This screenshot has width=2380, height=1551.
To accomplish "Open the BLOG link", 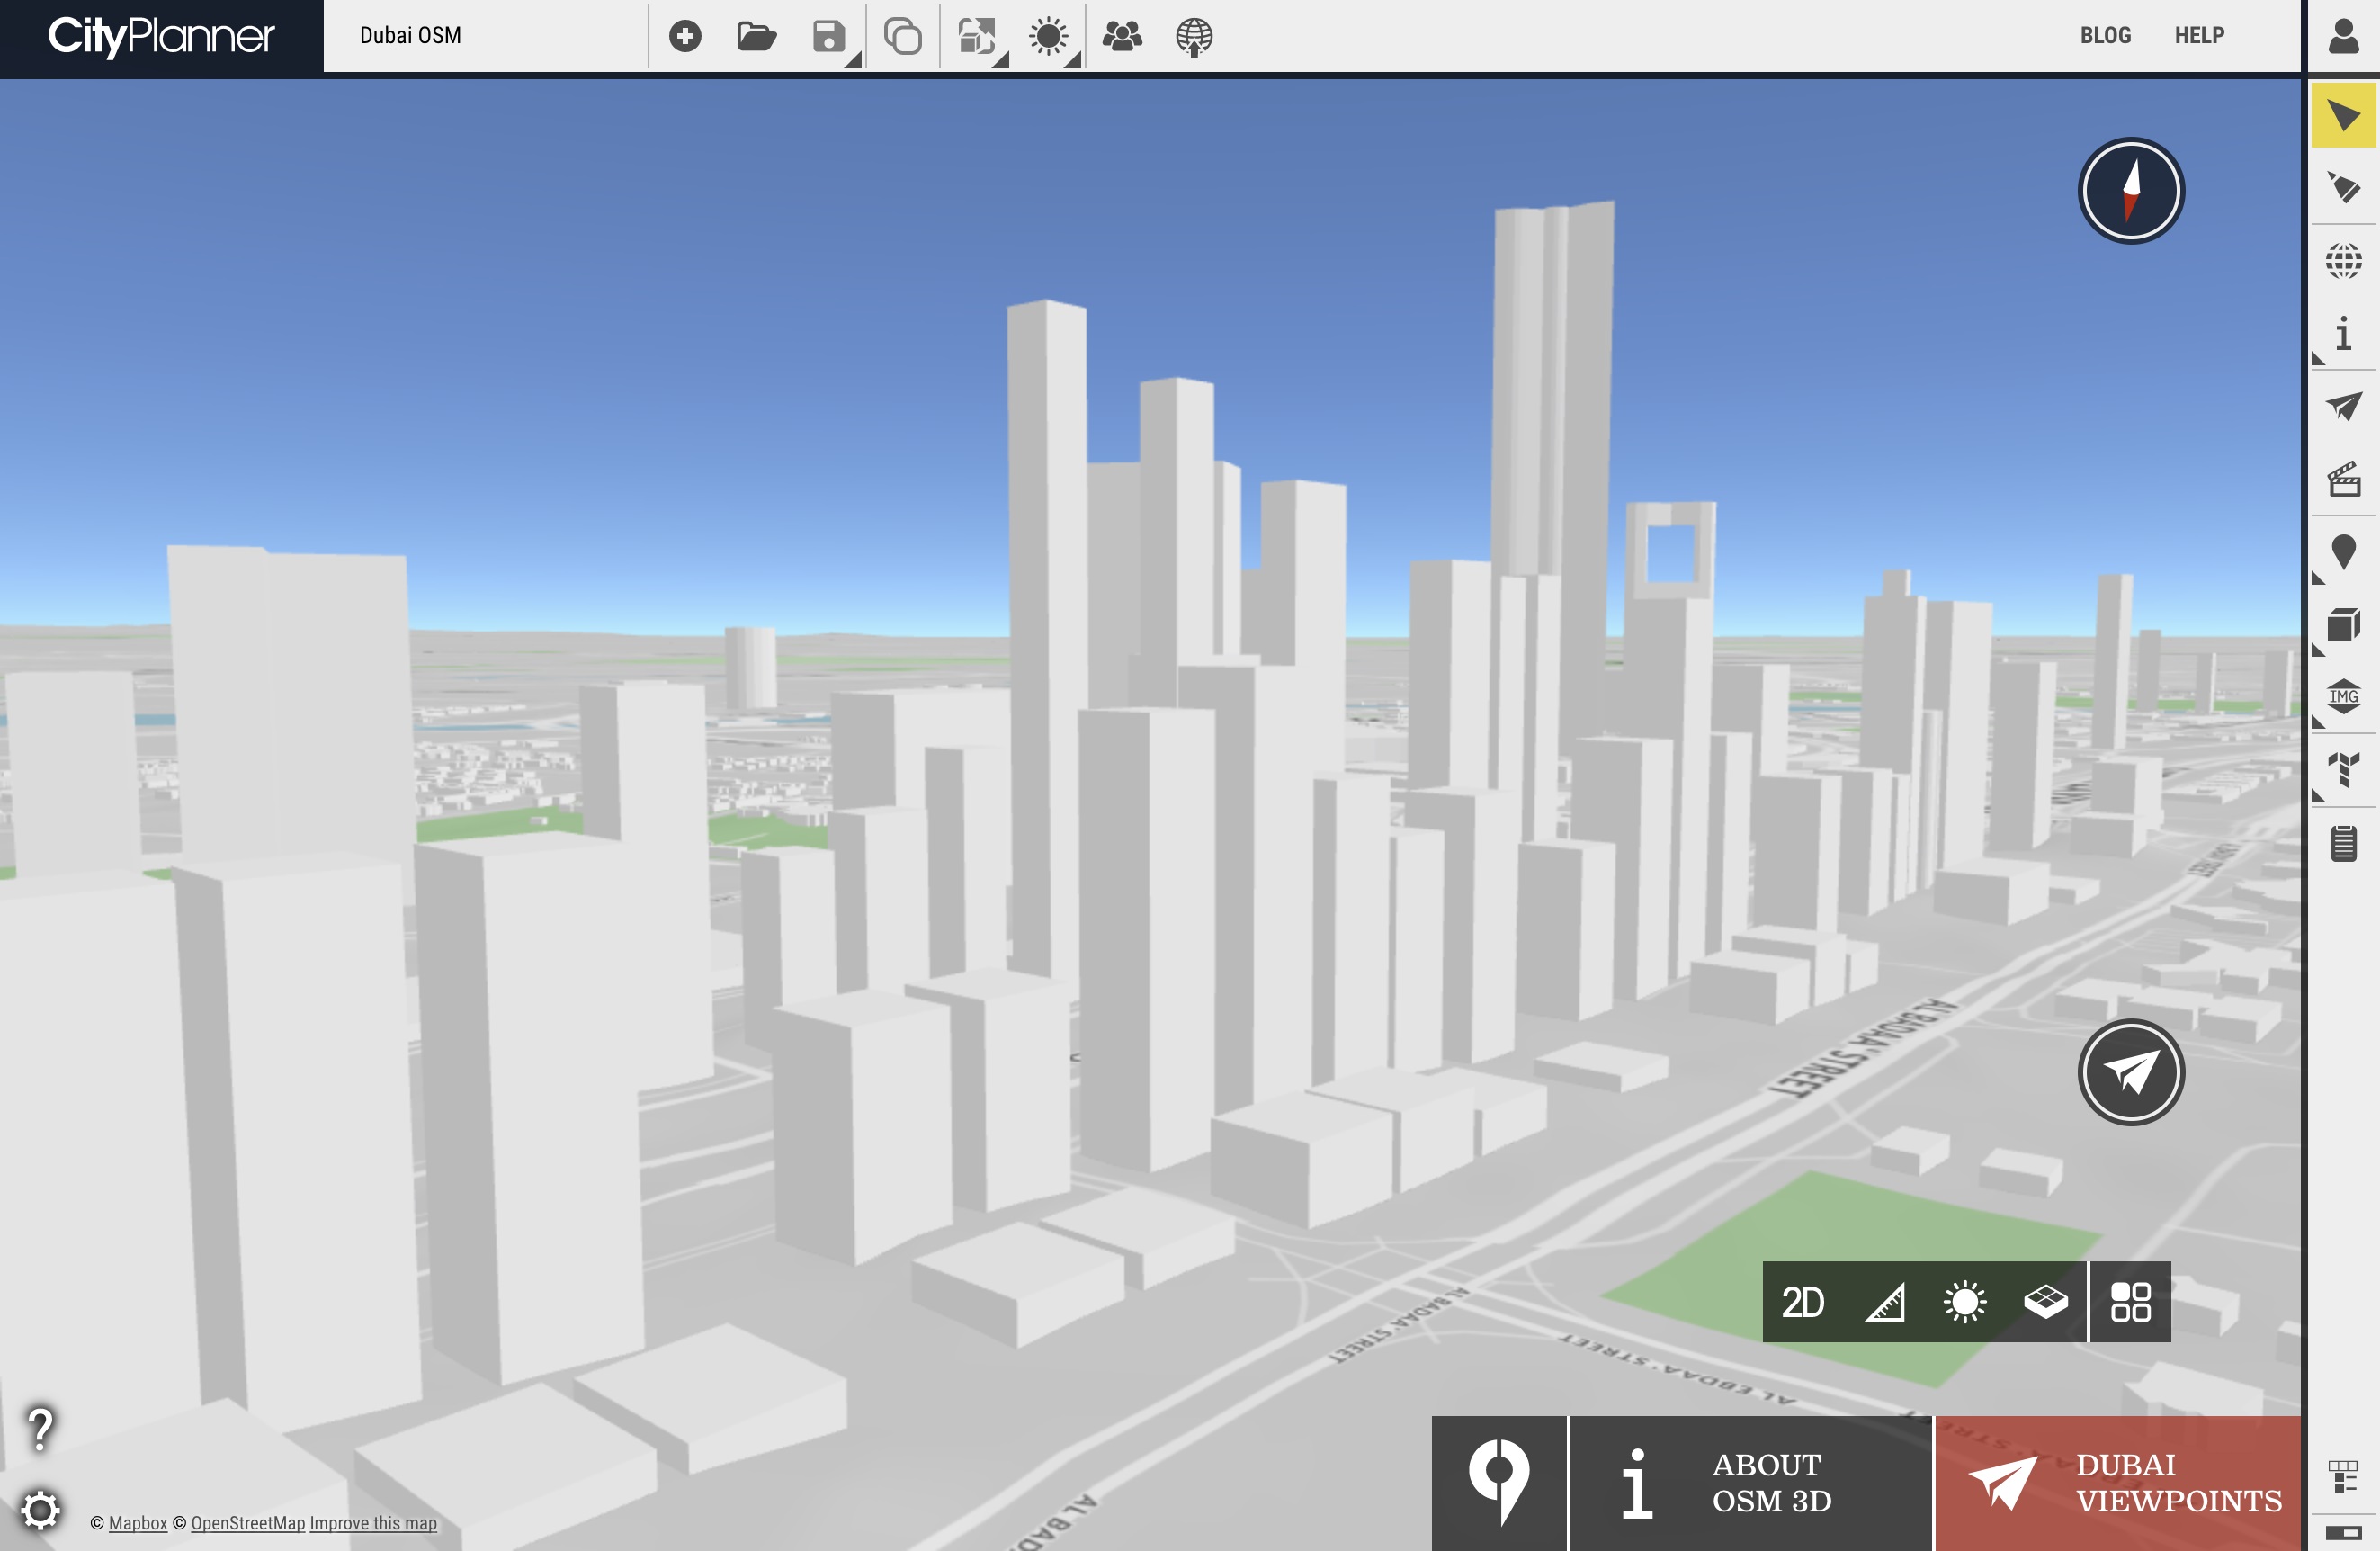I will pos(2105,35).
